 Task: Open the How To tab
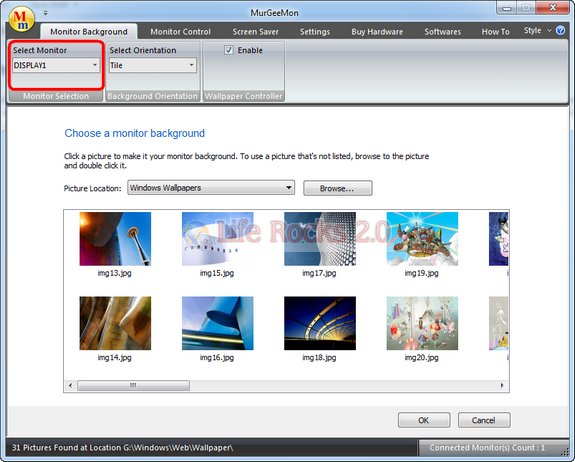click(495, 32)
